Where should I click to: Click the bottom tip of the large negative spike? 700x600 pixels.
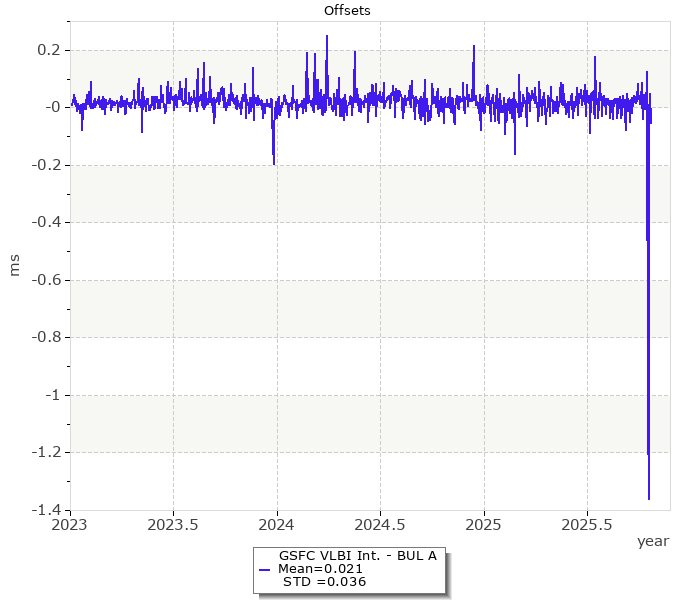click(x=649, y=498)
